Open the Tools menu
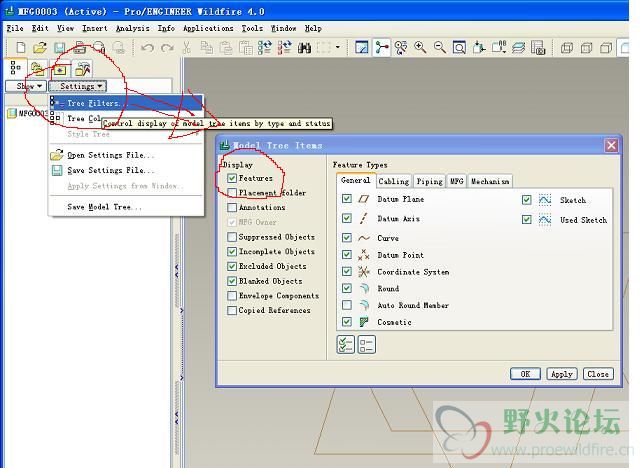The height and width of the screenshot is (468, 644). pos(252,28)
